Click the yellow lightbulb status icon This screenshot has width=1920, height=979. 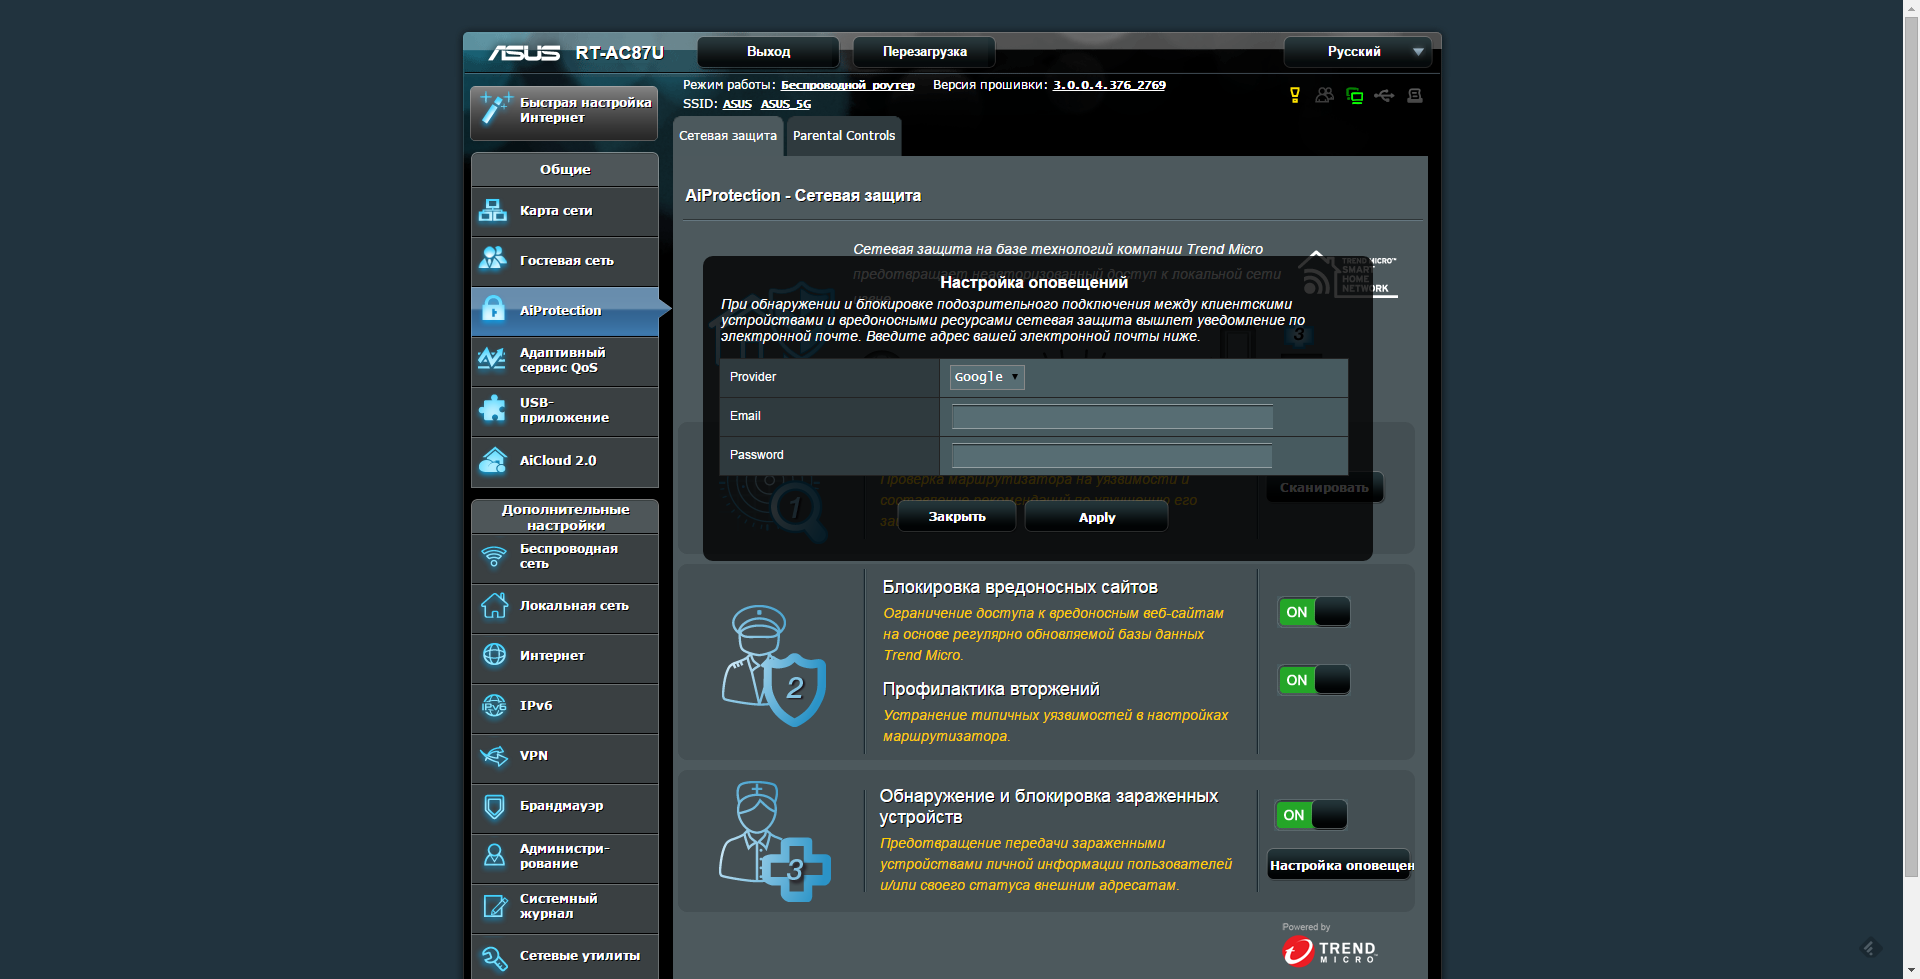tap(1295, 96)
